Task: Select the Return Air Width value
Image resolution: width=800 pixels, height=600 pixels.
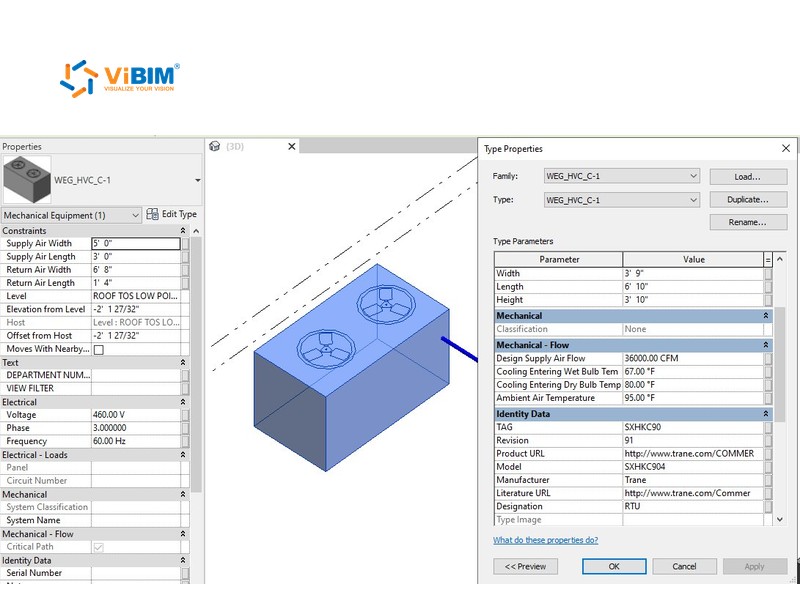Action: (136, 270)
